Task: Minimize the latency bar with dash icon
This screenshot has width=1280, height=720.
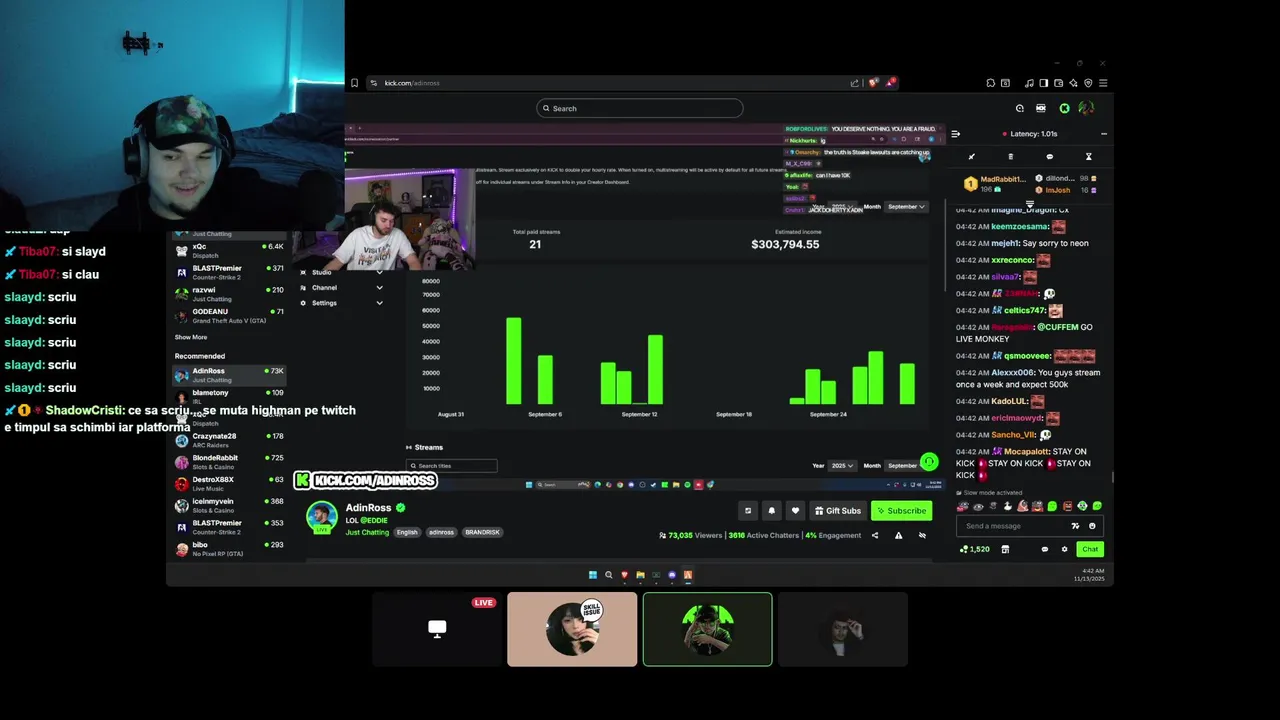Action: click(x=1103, y=133)
